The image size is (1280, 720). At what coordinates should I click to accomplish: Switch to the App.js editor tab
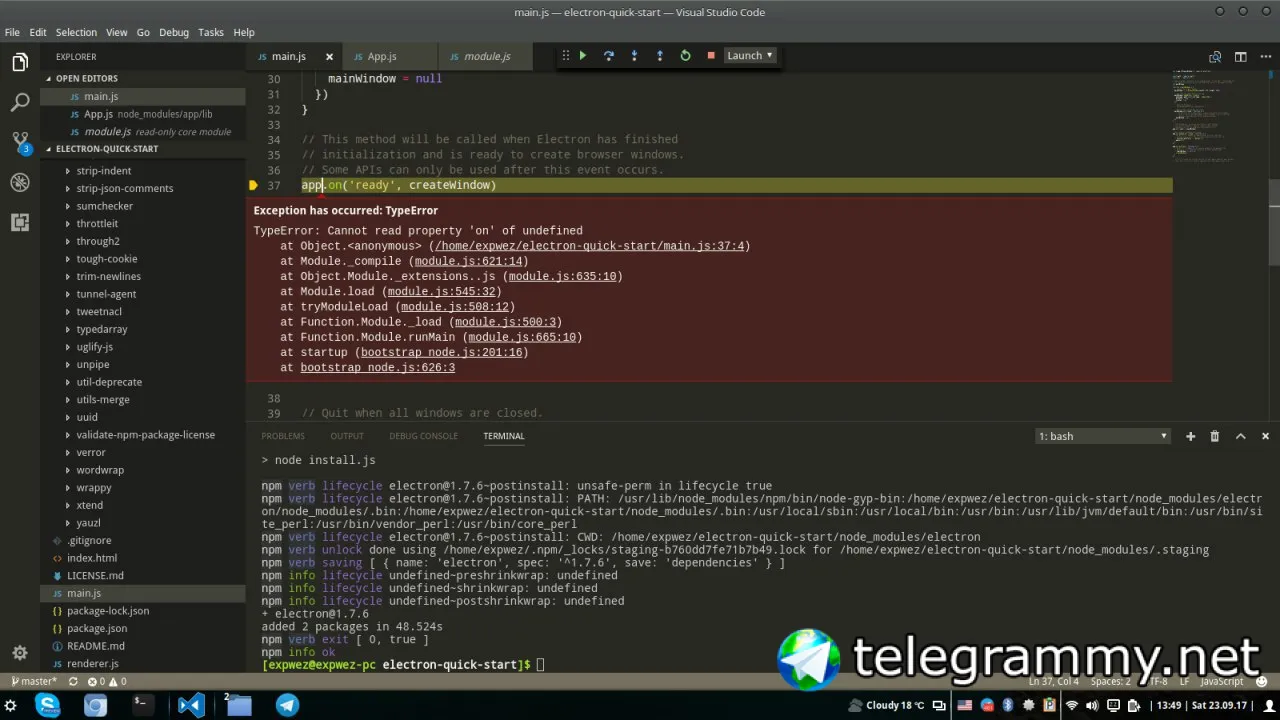point(382,57)
